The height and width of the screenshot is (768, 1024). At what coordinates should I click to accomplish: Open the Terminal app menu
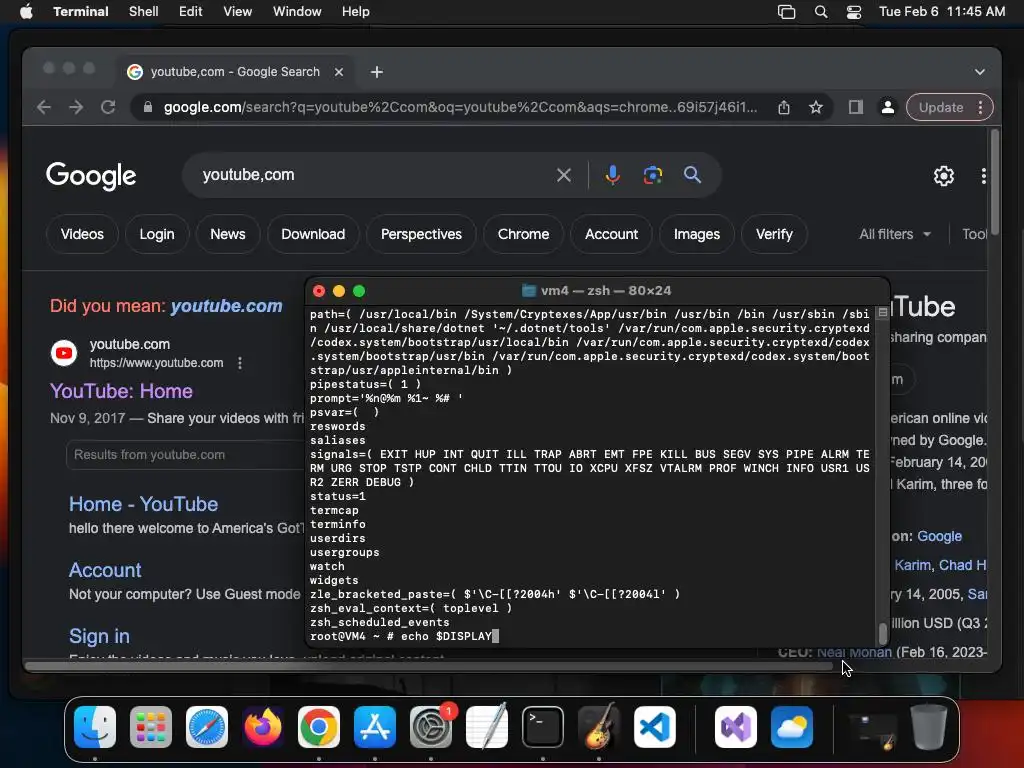point(81,12)
